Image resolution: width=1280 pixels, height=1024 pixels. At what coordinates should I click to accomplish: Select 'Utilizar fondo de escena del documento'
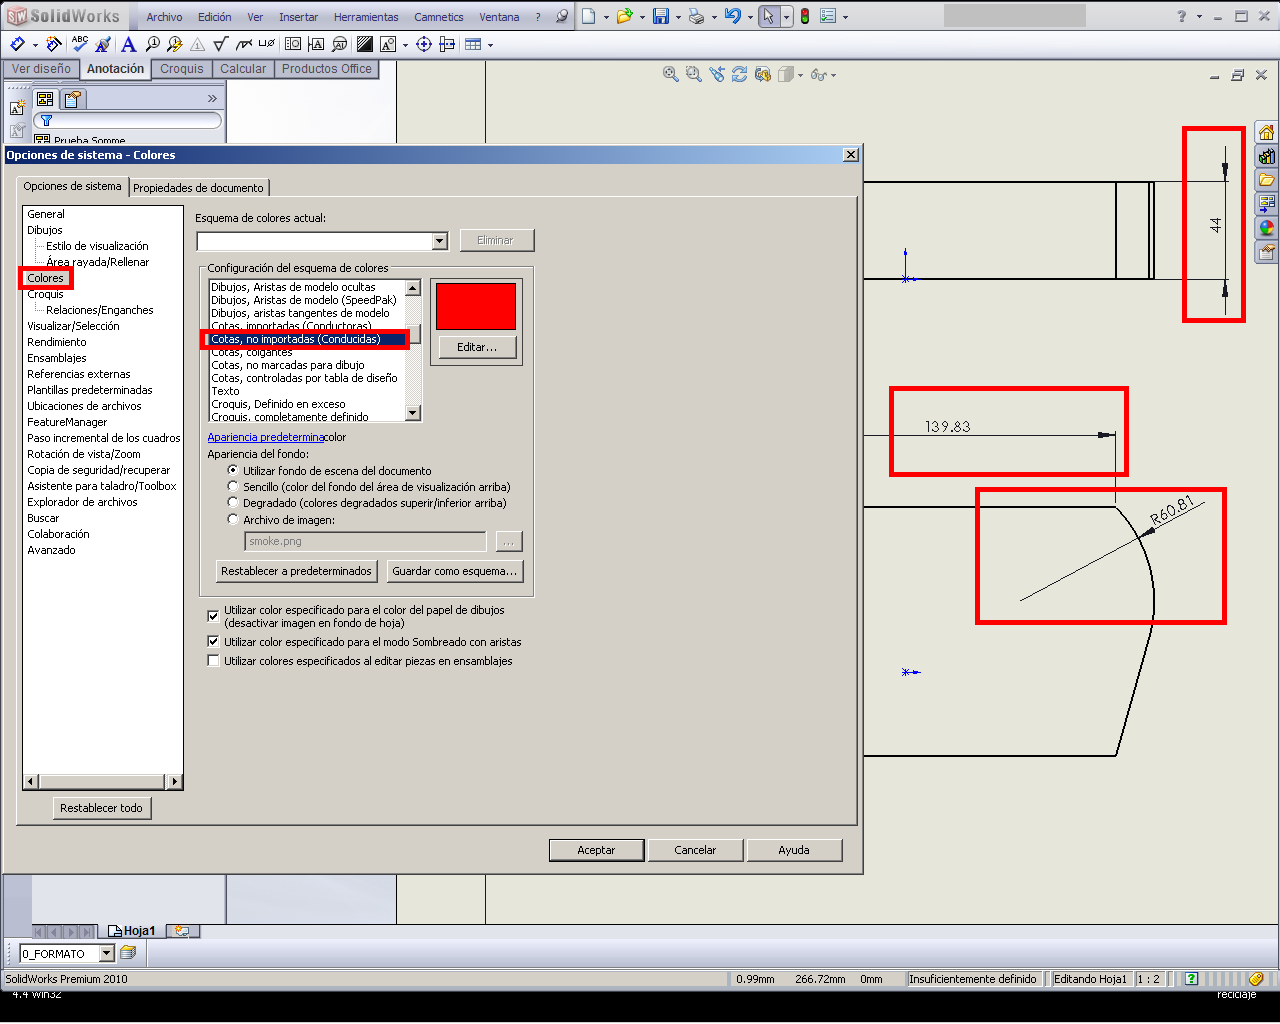coord(233,470)
